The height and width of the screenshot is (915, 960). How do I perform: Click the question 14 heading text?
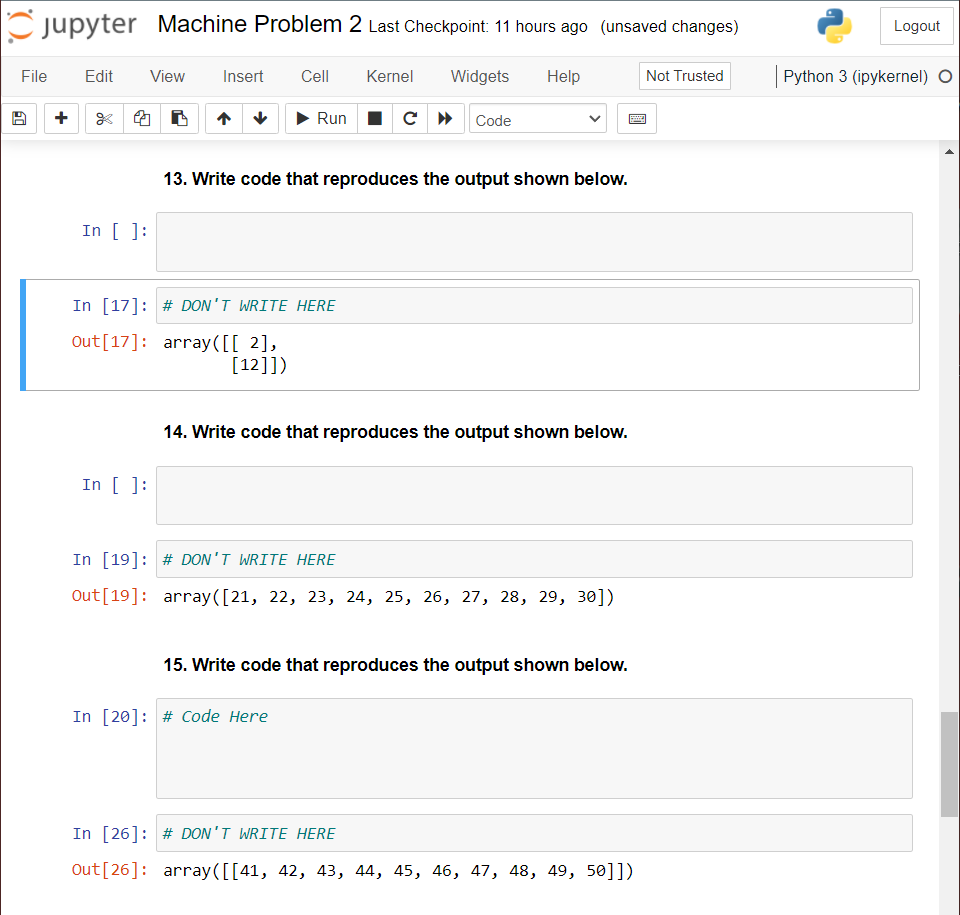click(396, 432)
